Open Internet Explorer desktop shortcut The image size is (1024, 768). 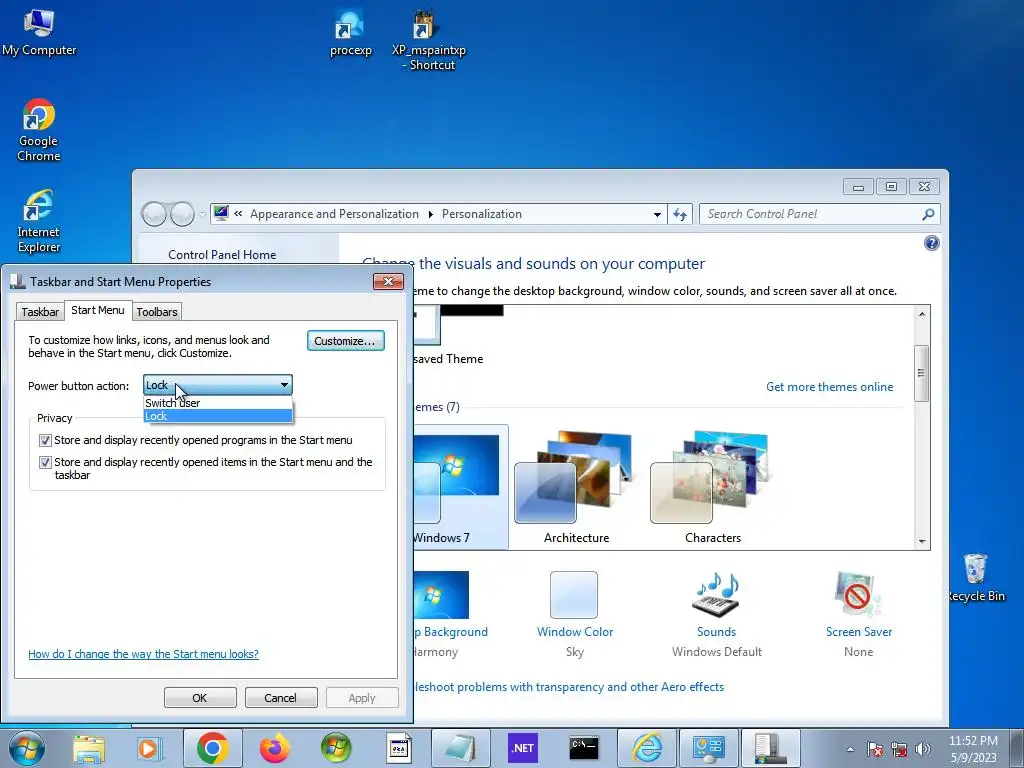point(39,221)
